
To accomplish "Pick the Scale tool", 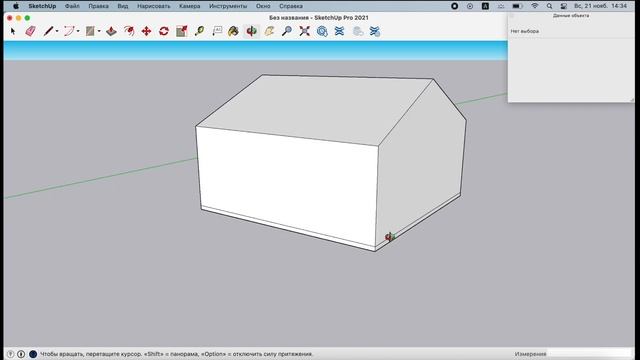I will coord(182,31).
